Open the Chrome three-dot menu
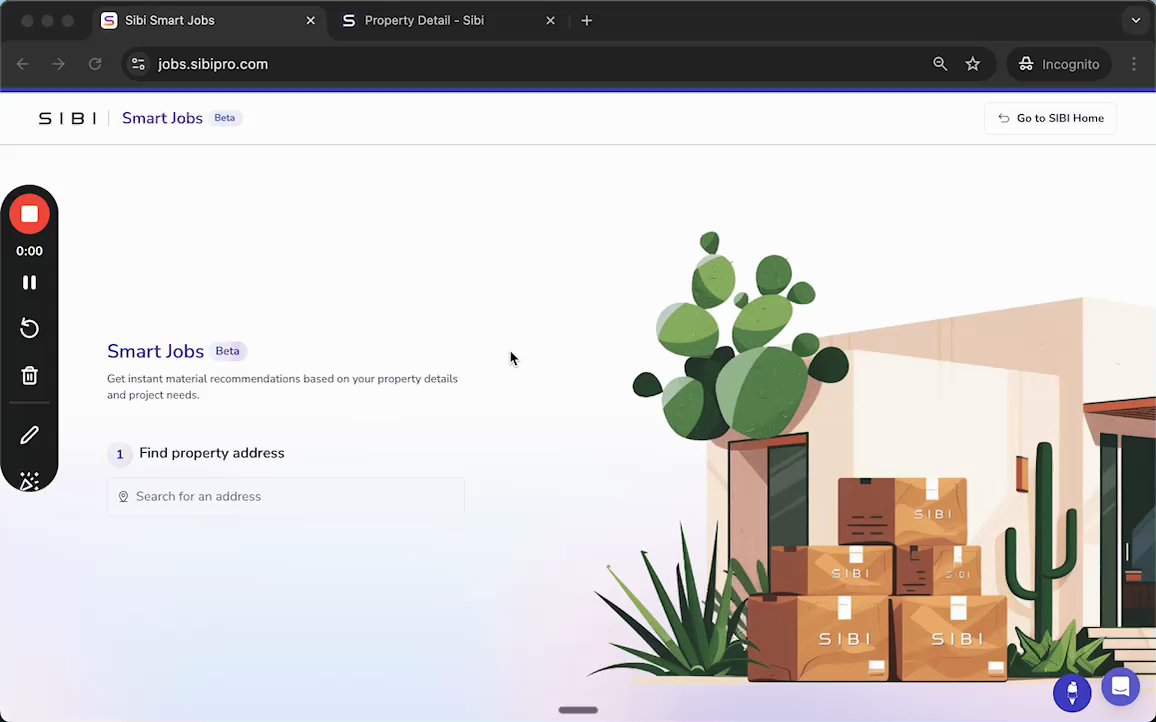 tap(1134, 64)
